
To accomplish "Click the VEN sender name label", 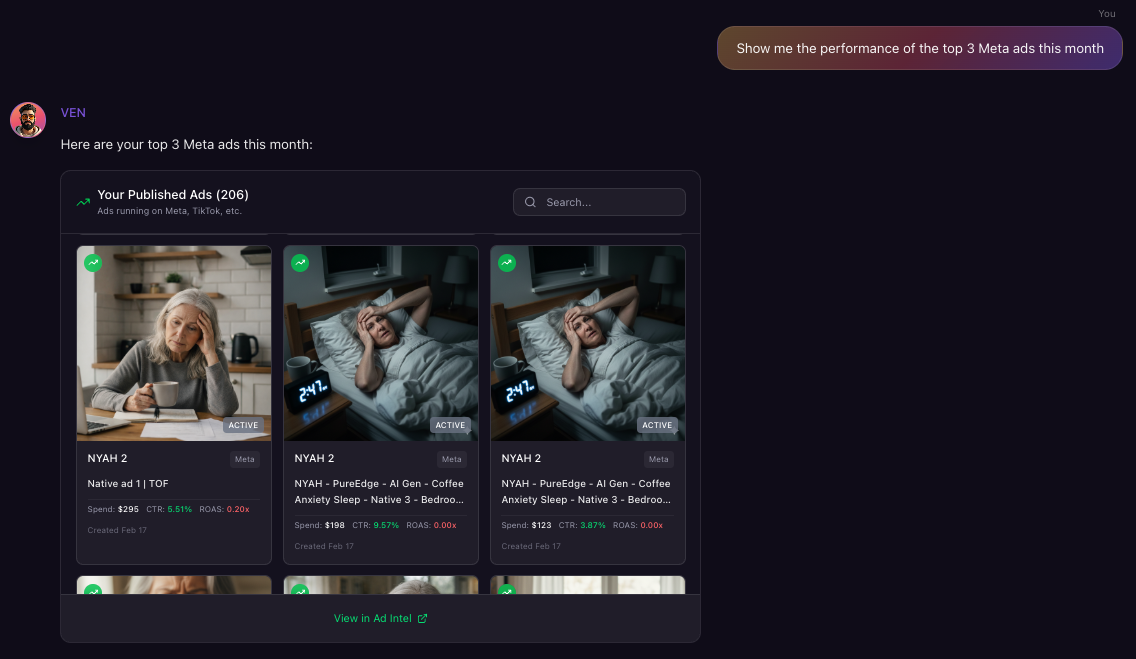I will (x=73, y=113).
